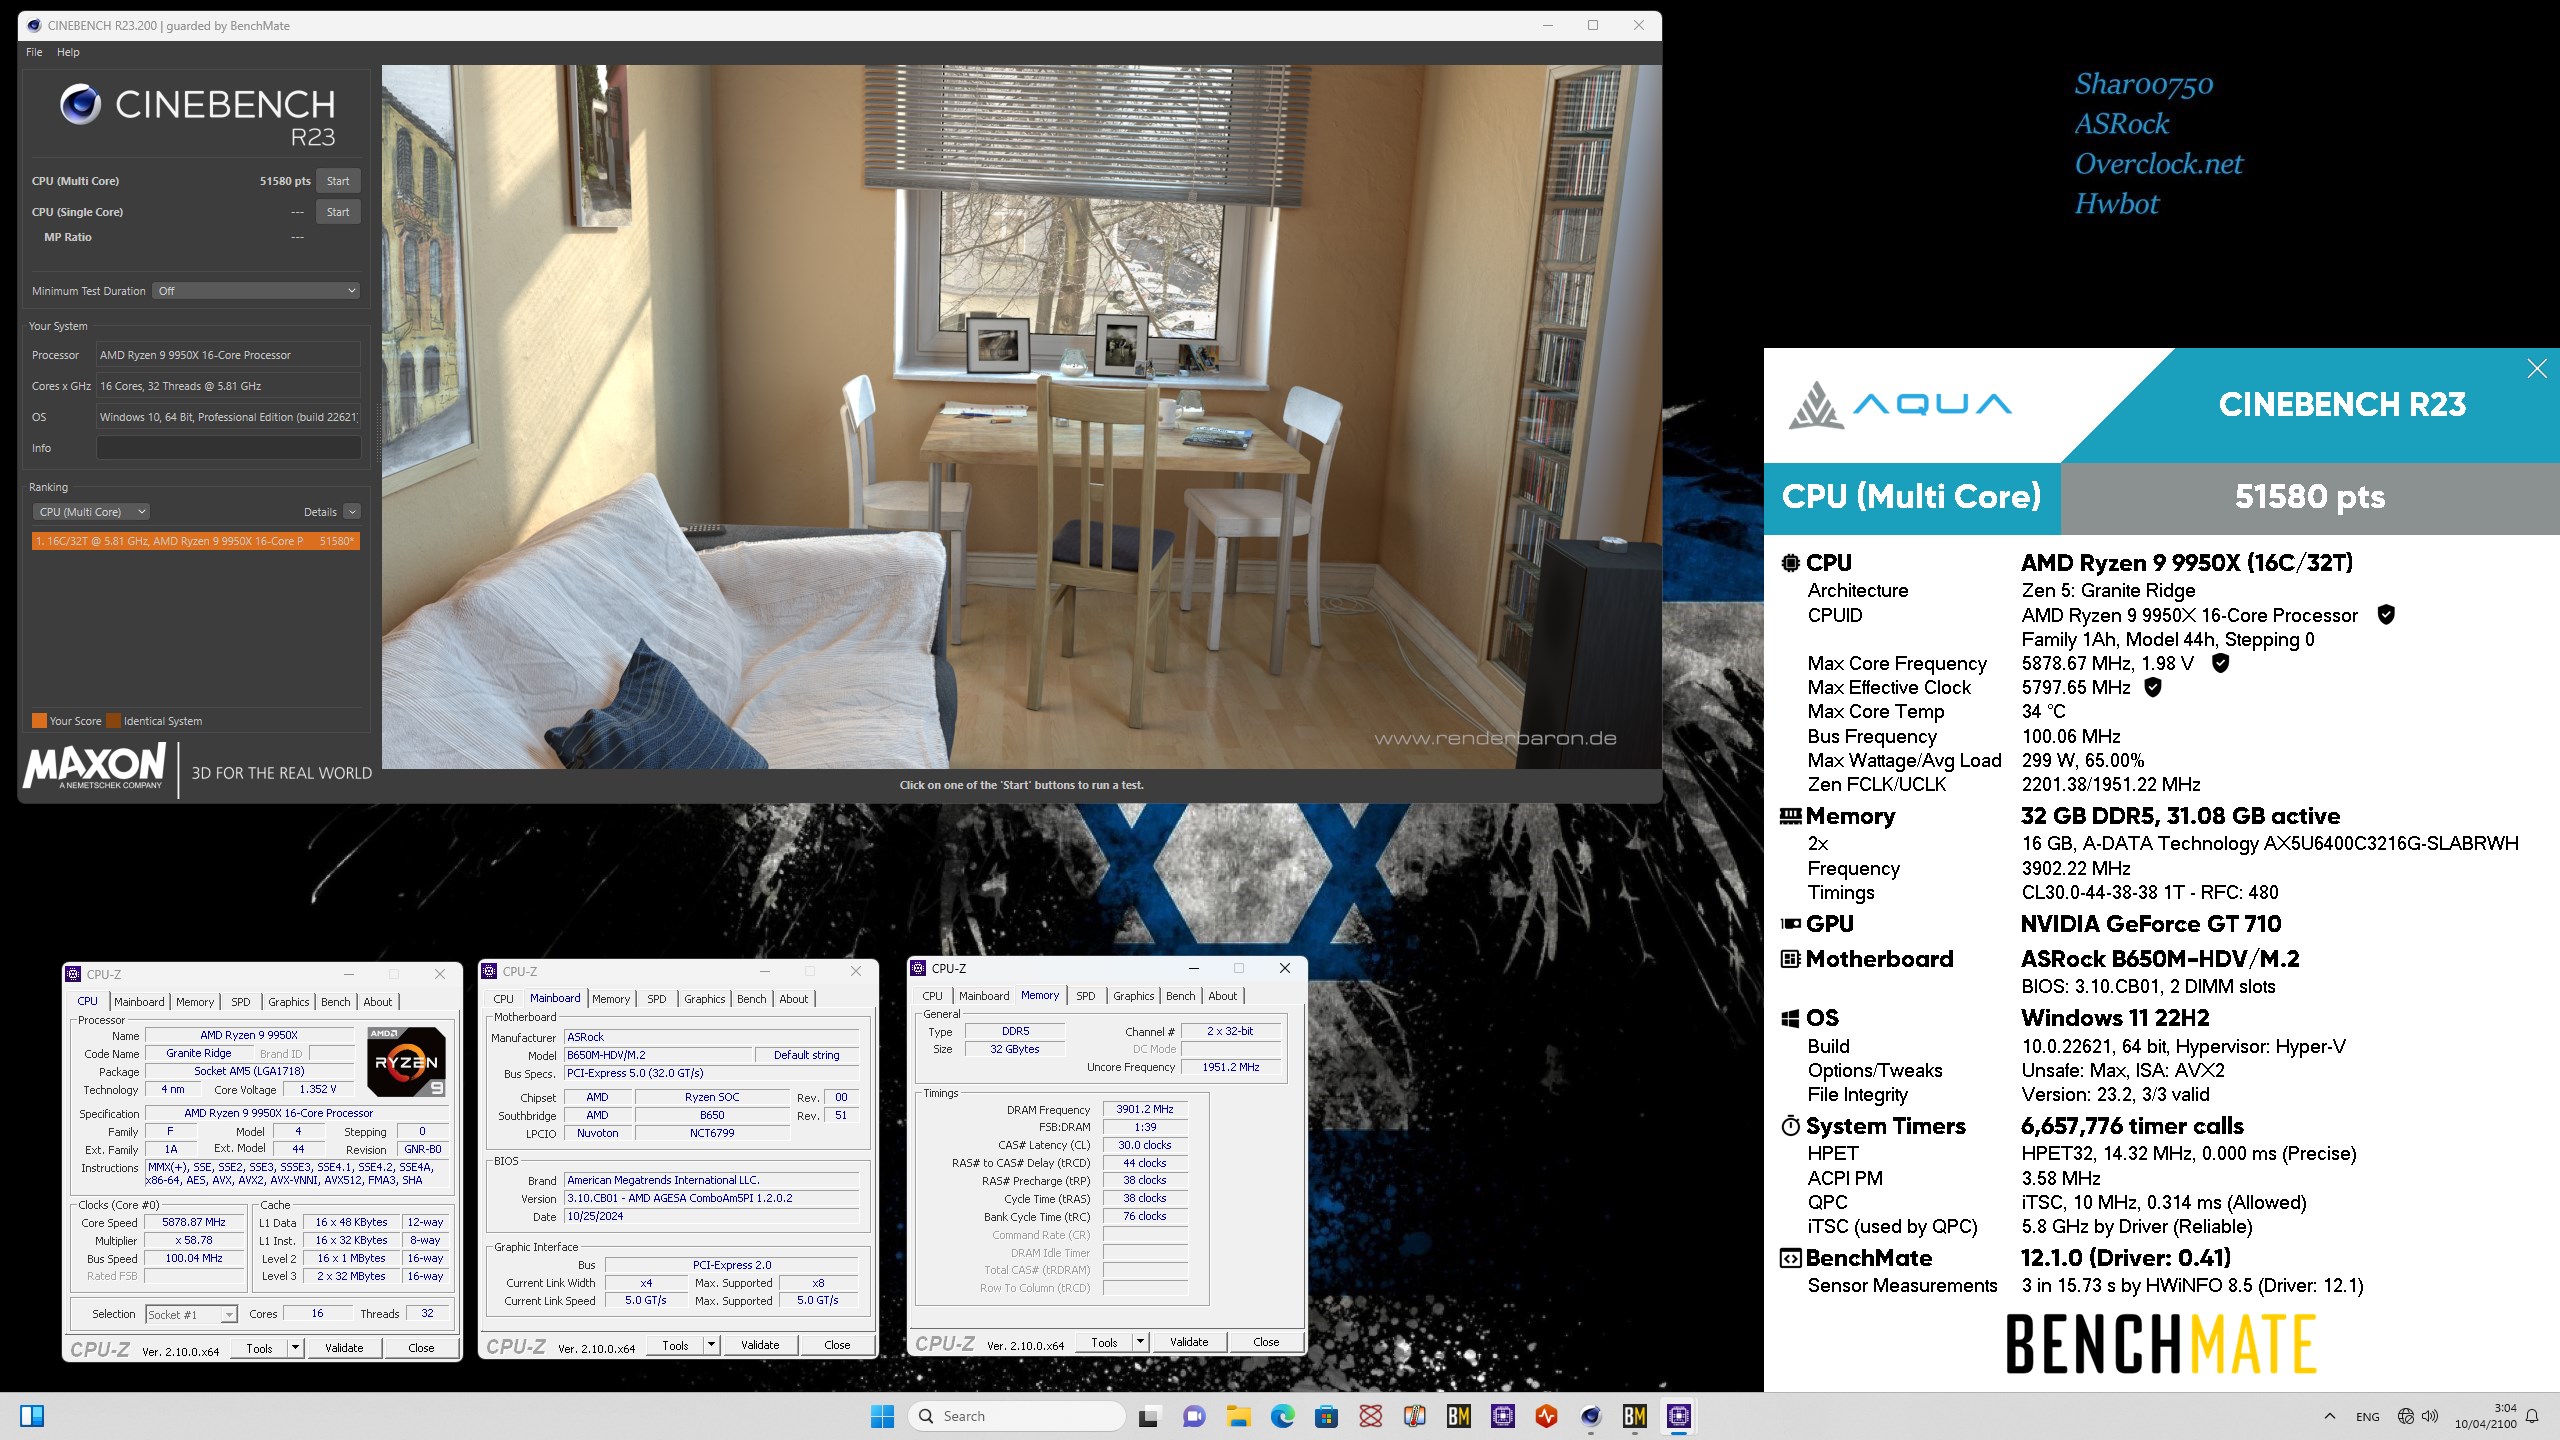Click the BenchMate logo at panel bottom

(2161, 1344)
